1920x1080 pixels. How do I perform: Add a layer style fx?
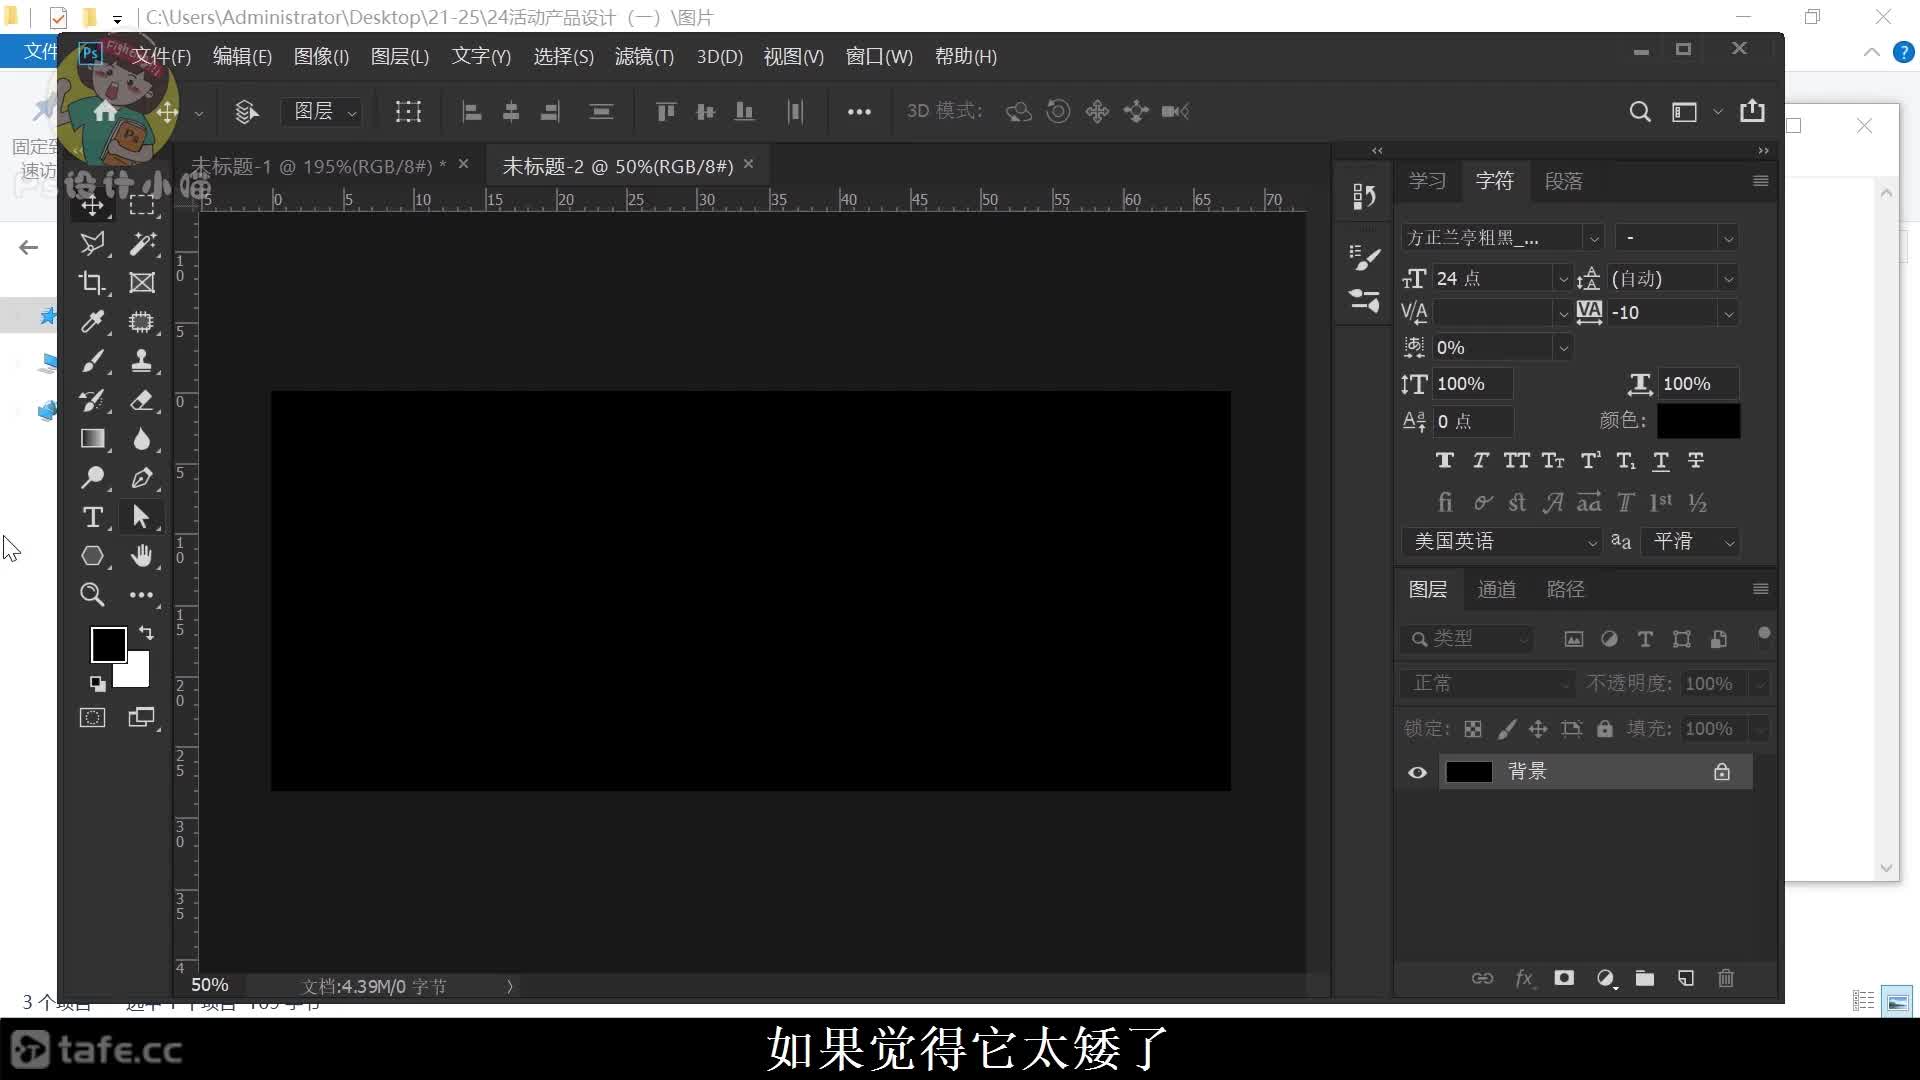point(1524,978)
